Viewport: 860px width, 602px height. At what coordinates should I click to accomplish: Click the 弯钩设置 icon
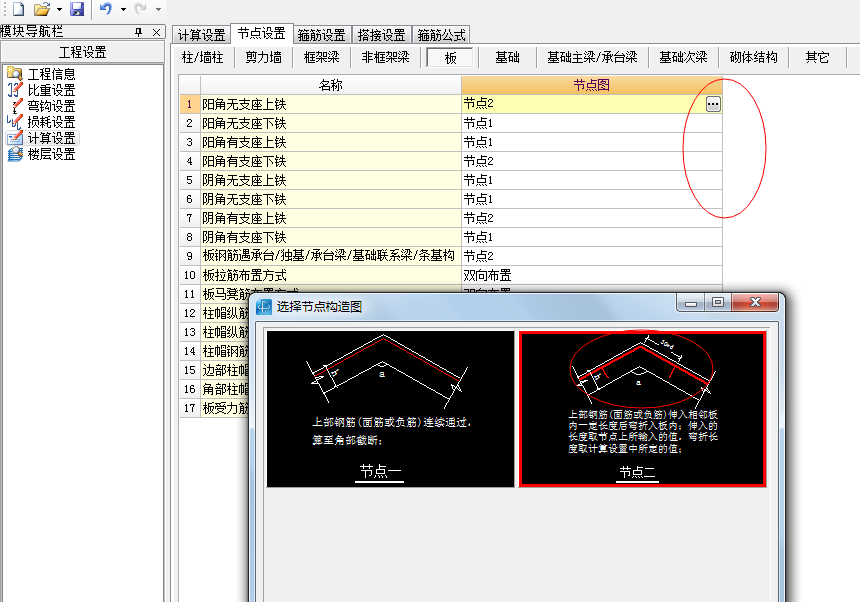[x=16, y=105]
